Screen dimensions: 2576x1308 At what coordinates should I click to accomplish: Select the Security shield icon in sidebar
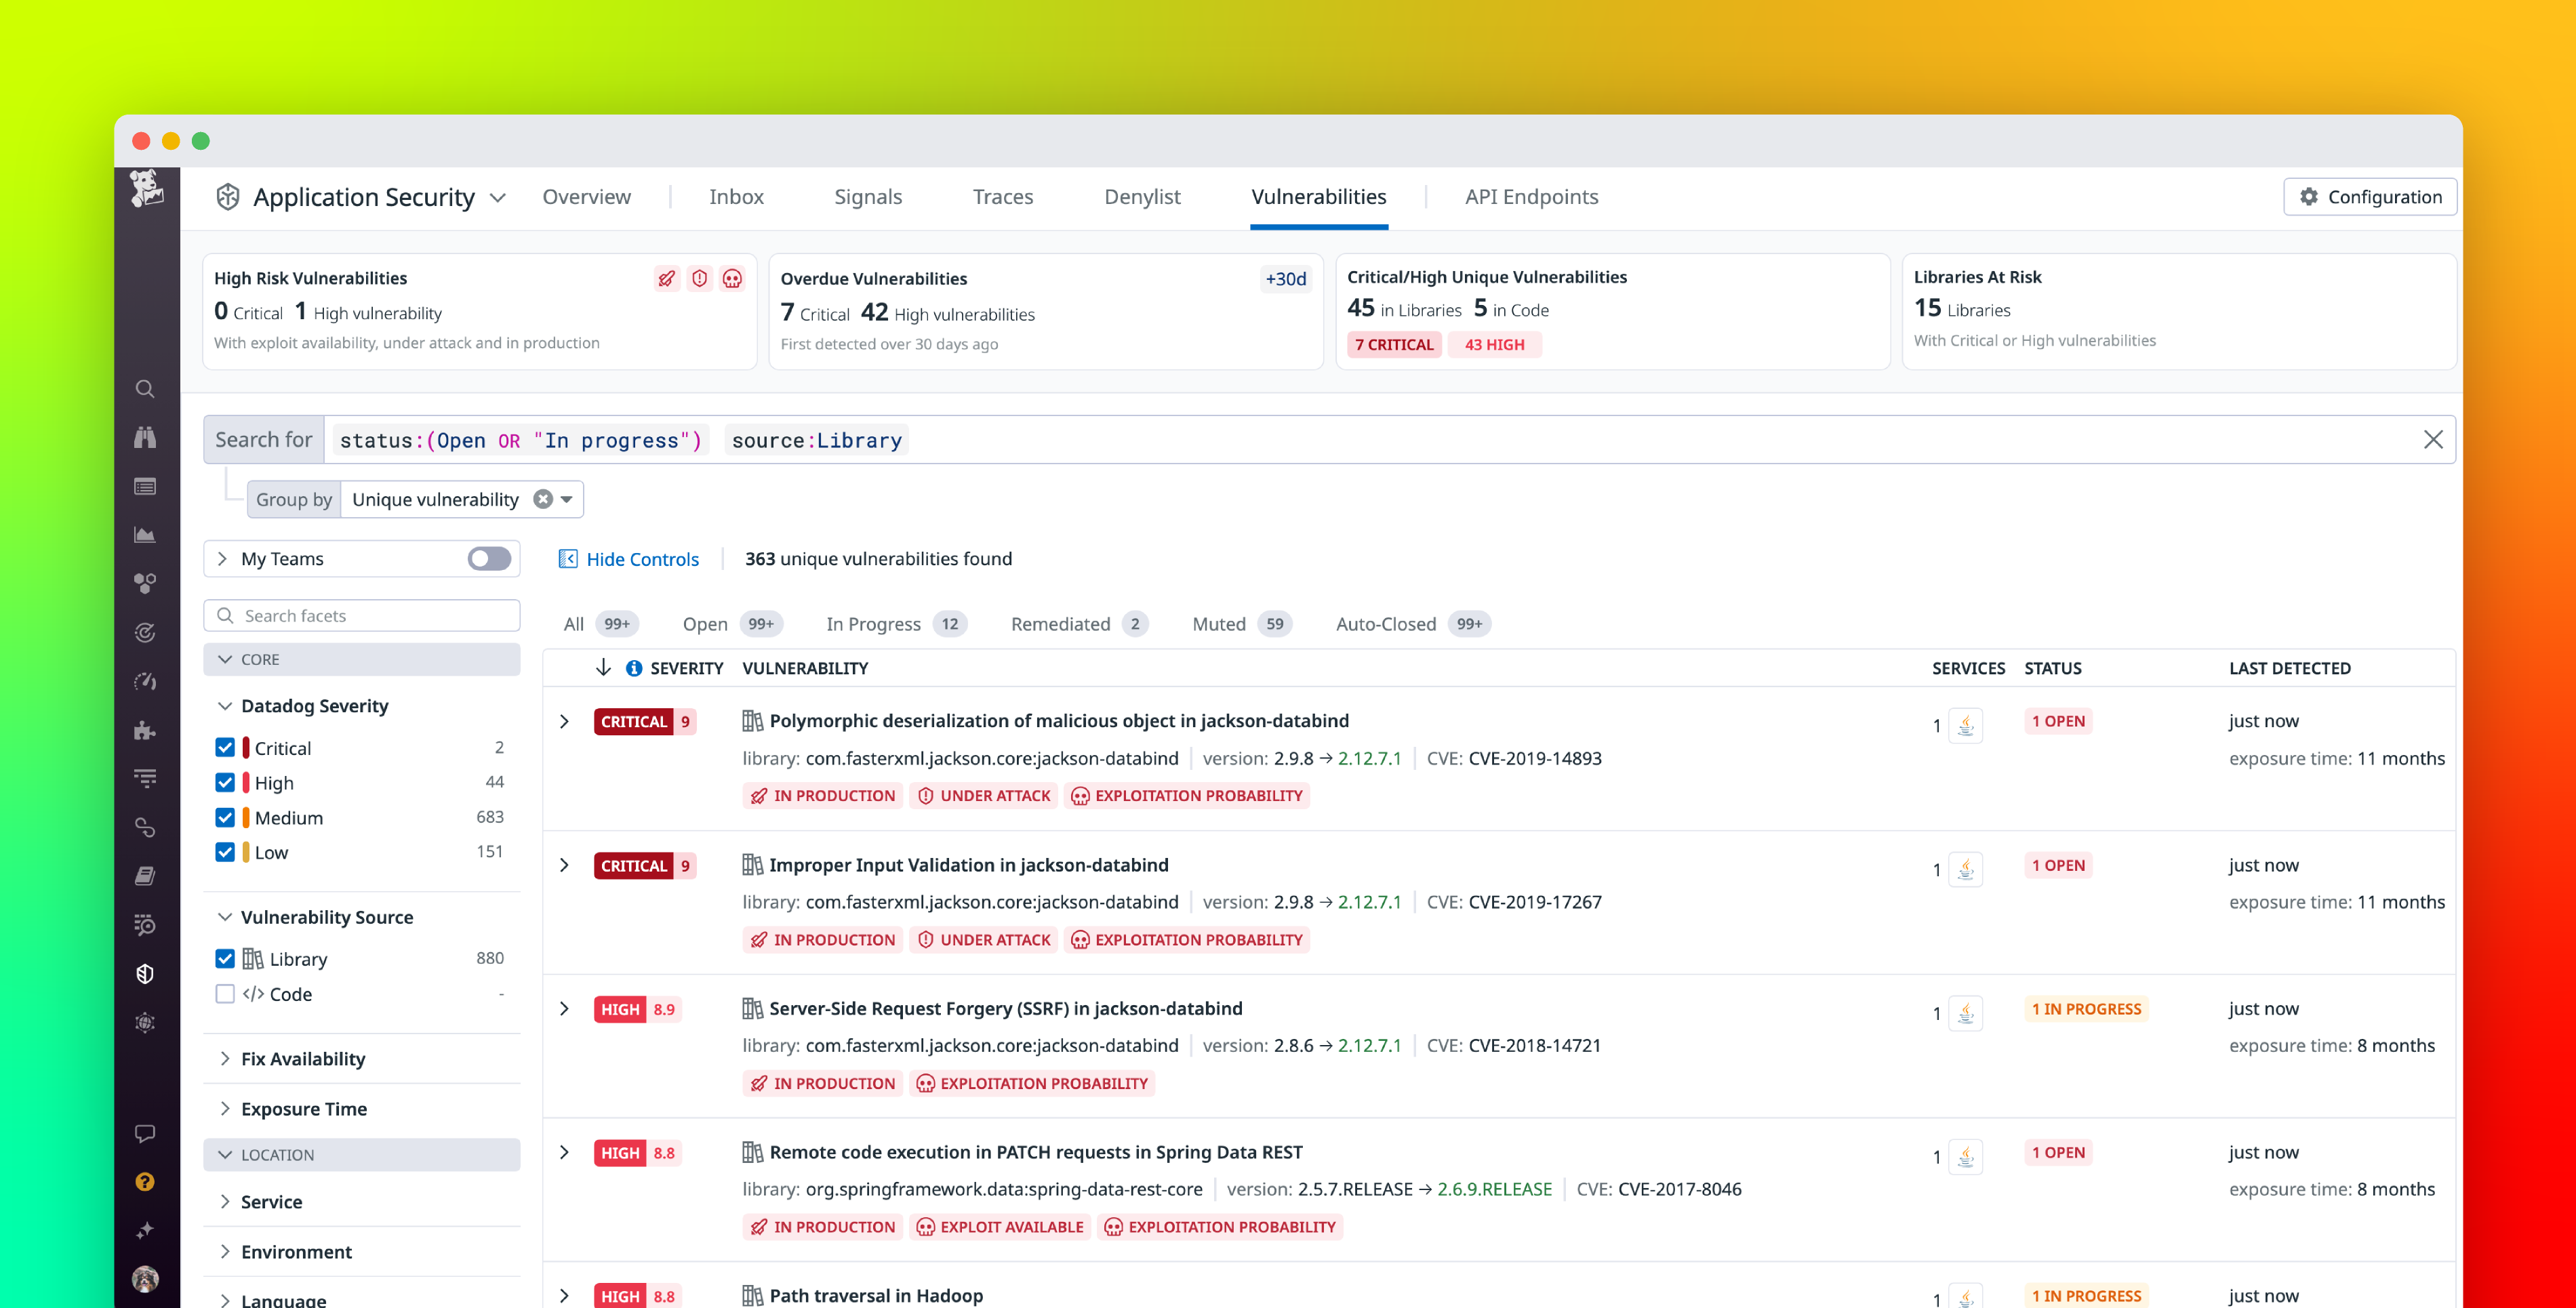(x=146, y=973)
